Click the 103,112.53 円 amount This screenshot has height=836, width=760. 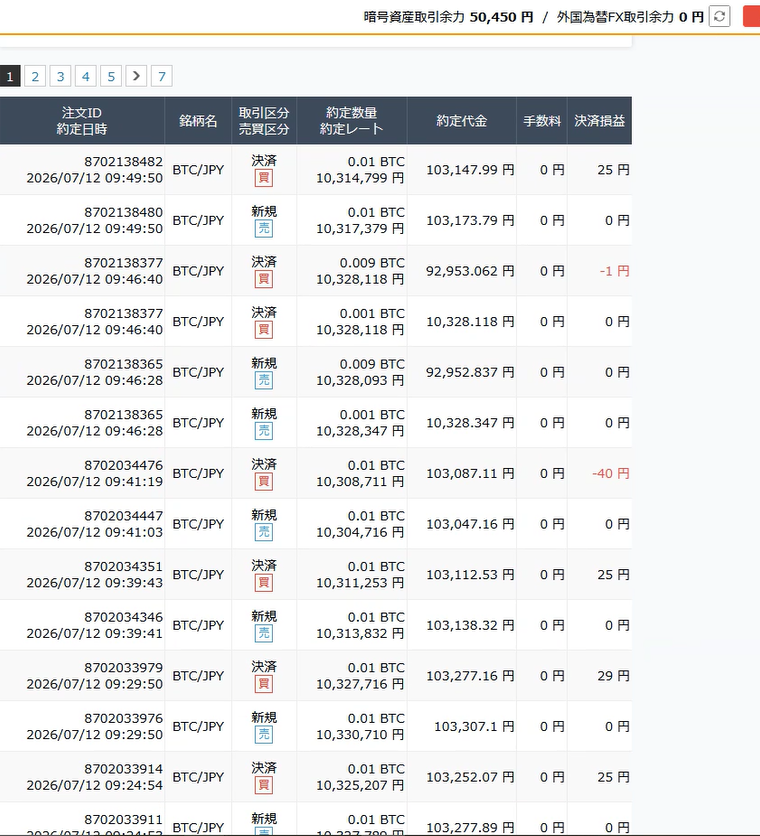coord(470,575)
